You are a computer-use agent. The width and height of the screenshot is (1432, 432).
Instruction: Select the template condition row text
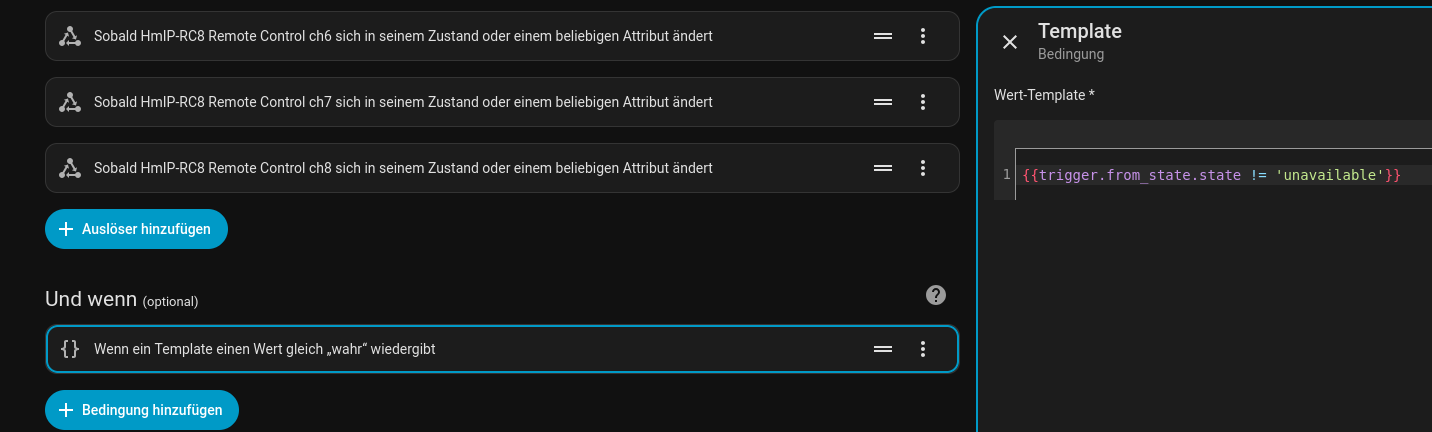264,349
